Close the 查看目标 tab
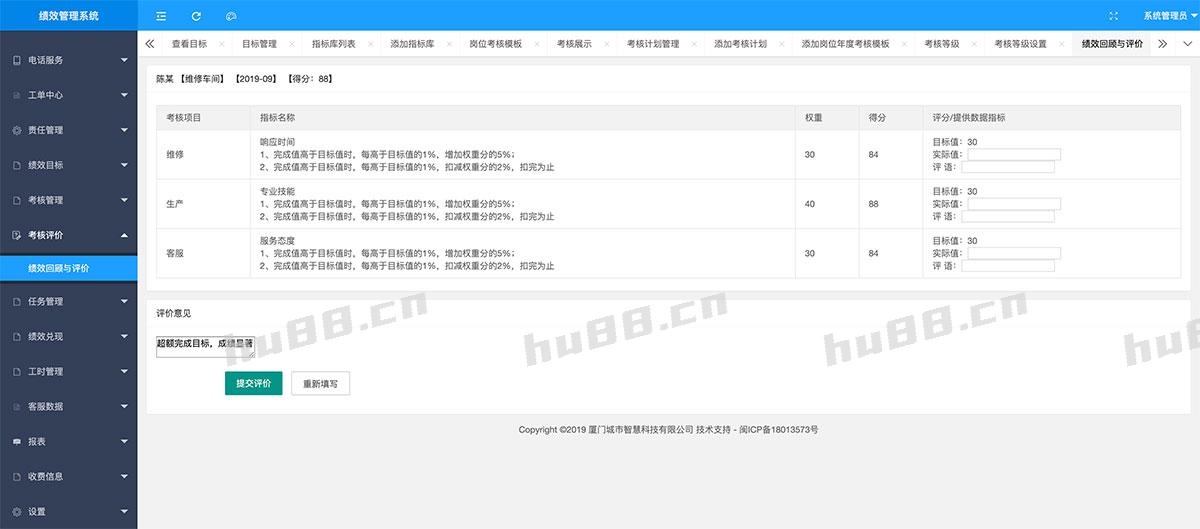This screenshot has width=1200, height=529. [x=221, y=44]
